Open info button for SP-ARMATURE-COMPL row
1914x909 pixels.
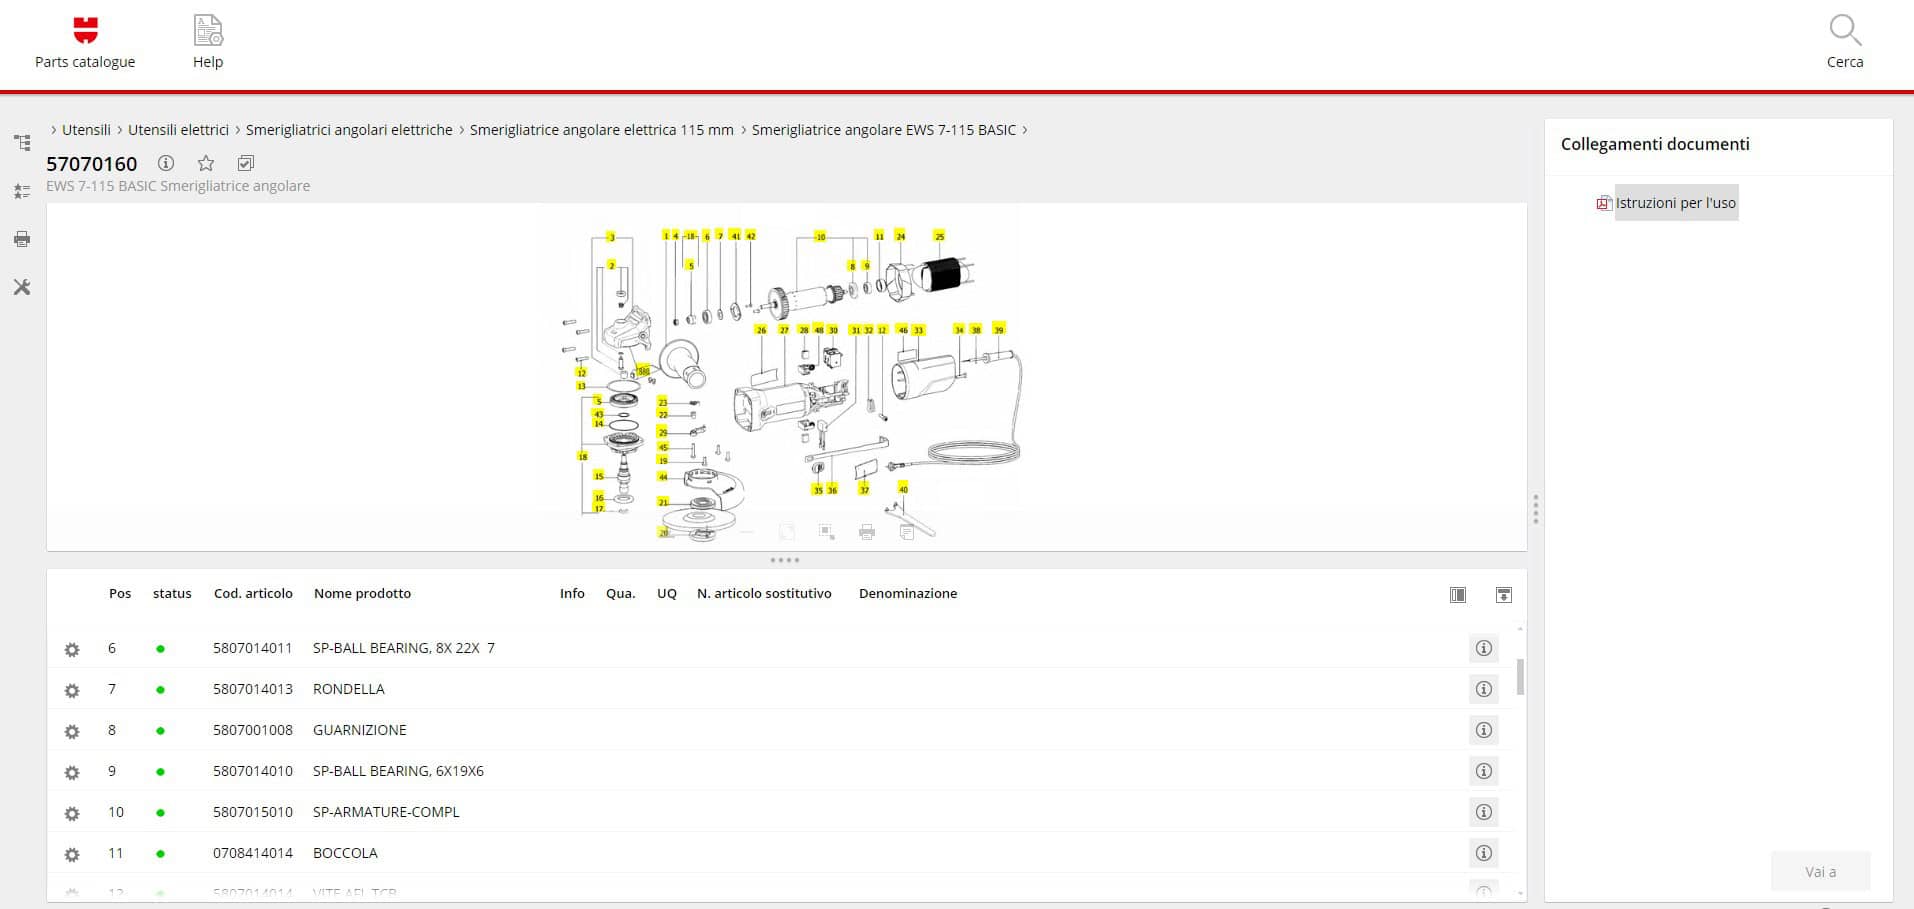(1484, 812)
